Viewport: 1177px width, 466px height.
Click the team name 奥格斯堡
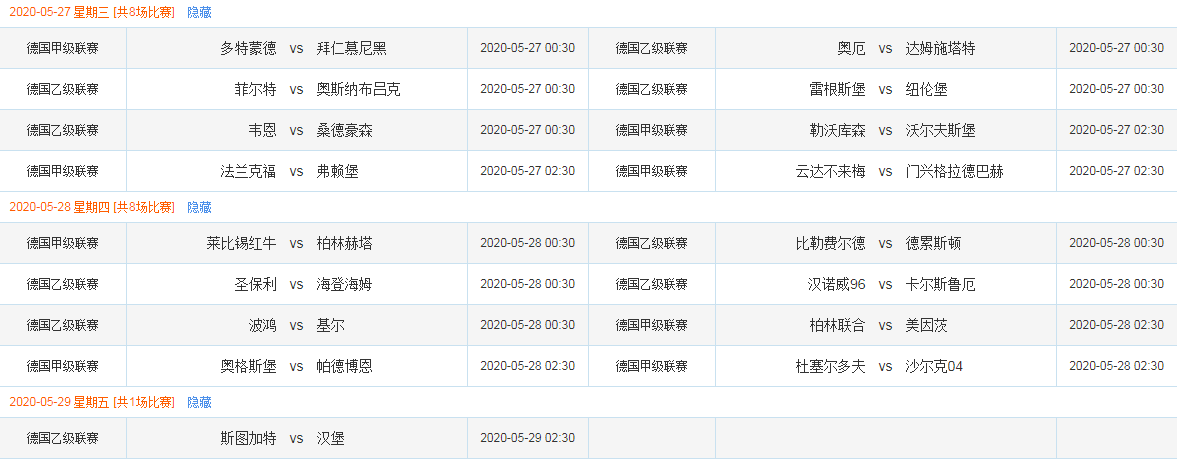248,367
